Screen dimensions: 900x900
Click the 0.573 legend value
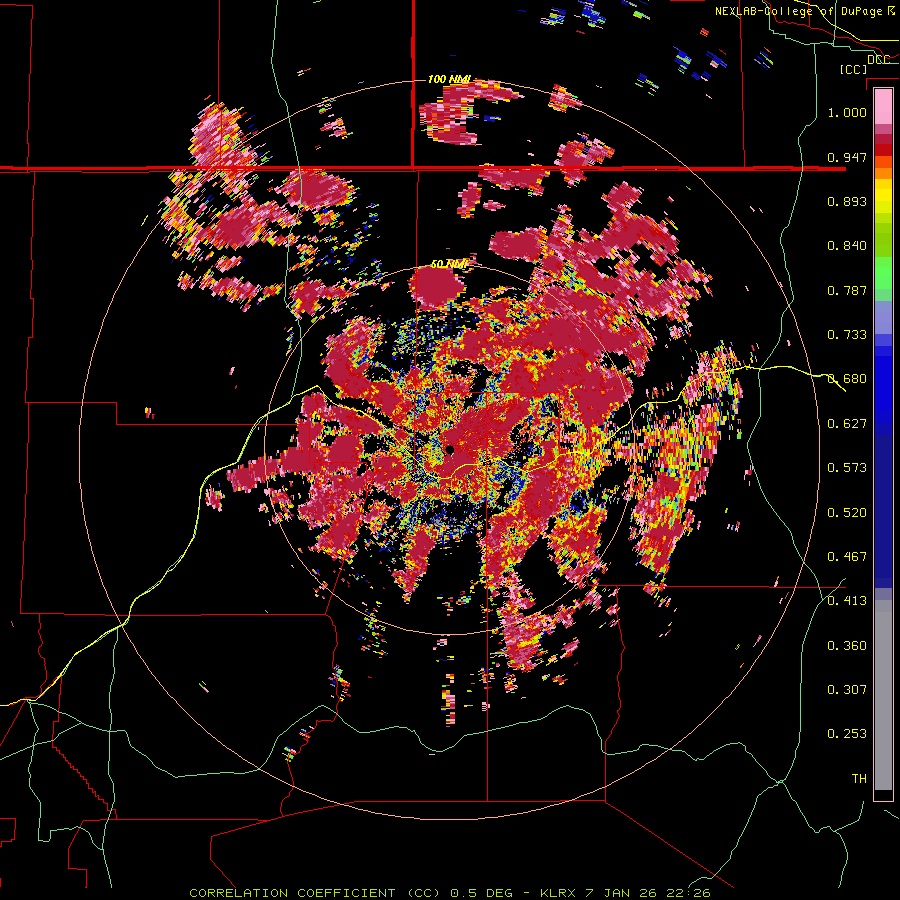click(x=847, y=468)
